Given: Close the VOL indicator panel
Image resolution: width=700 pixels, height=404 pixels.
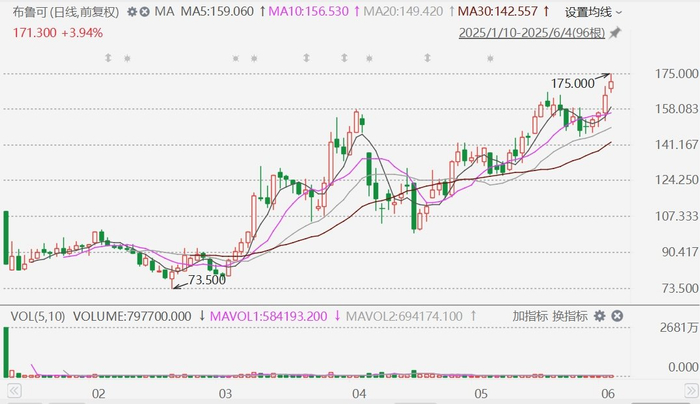Looking at the screenshot, I should (x=617, y=316).
